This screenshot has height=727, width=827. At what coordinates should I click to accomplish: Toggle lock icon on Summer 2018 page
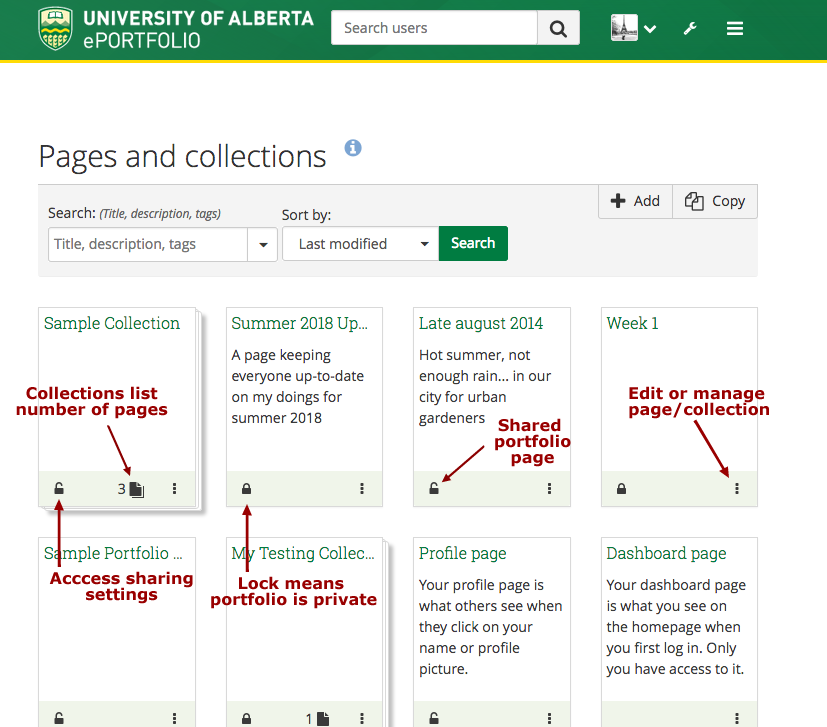pos(247,489)
